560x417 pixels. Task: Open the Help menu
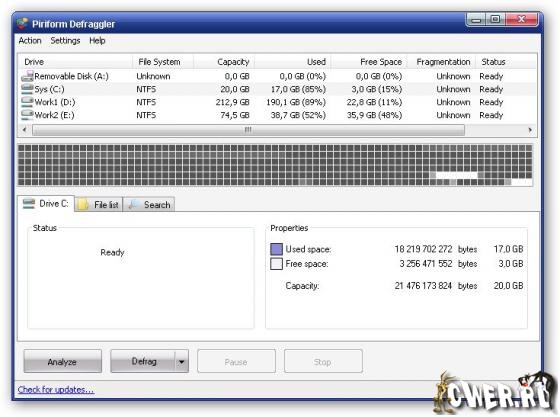click(97, 41)
